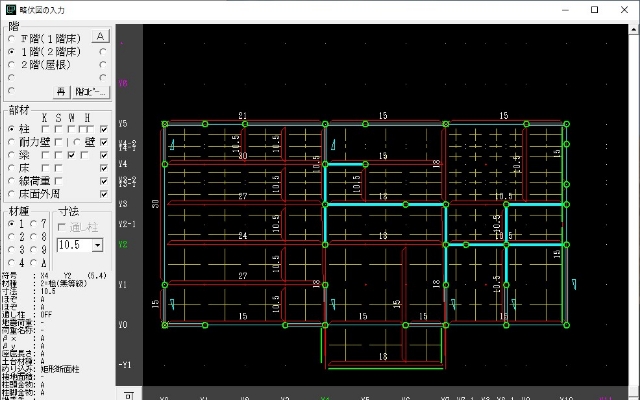Select the F階(1階床) floor option
Screen dimensions: 640x400
point(11,38)
